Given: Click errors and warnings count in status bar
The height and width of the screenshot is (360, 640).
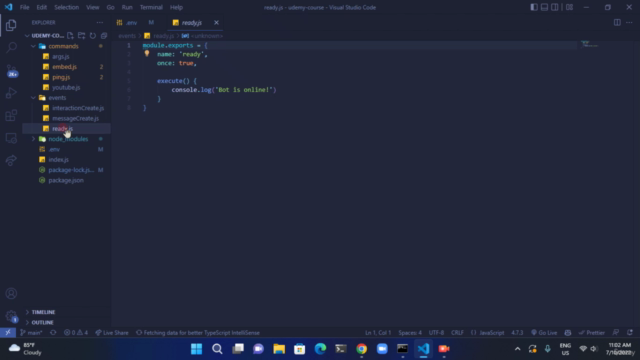Looking at the screenshot, I should point(76,333).
